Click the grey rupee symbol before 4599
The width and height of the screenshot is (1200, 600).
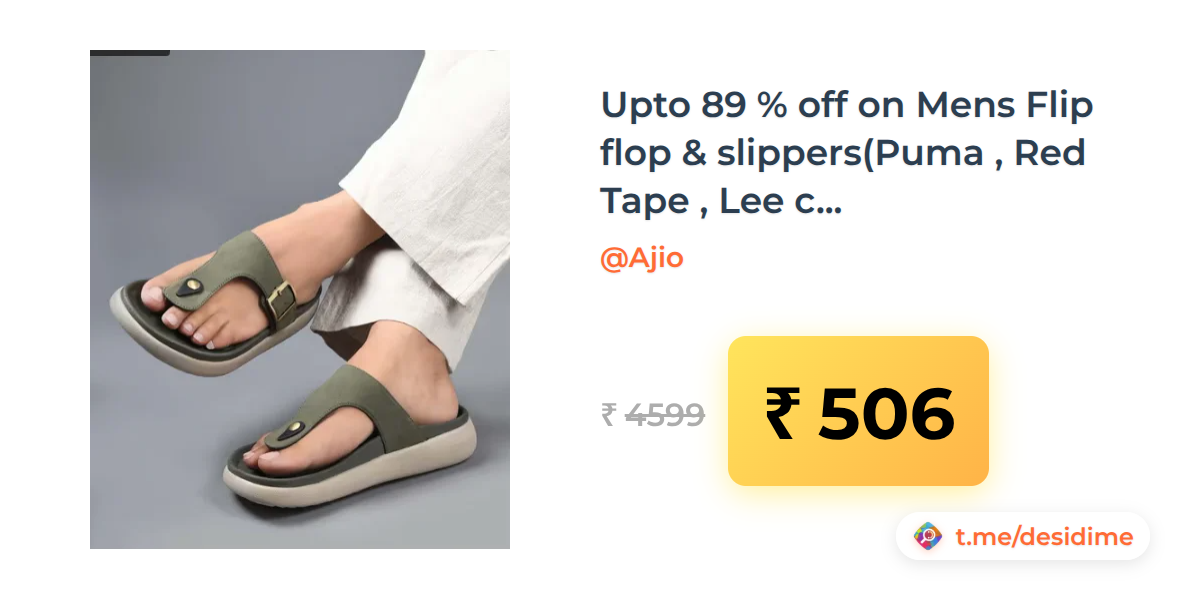pos(608,414)
